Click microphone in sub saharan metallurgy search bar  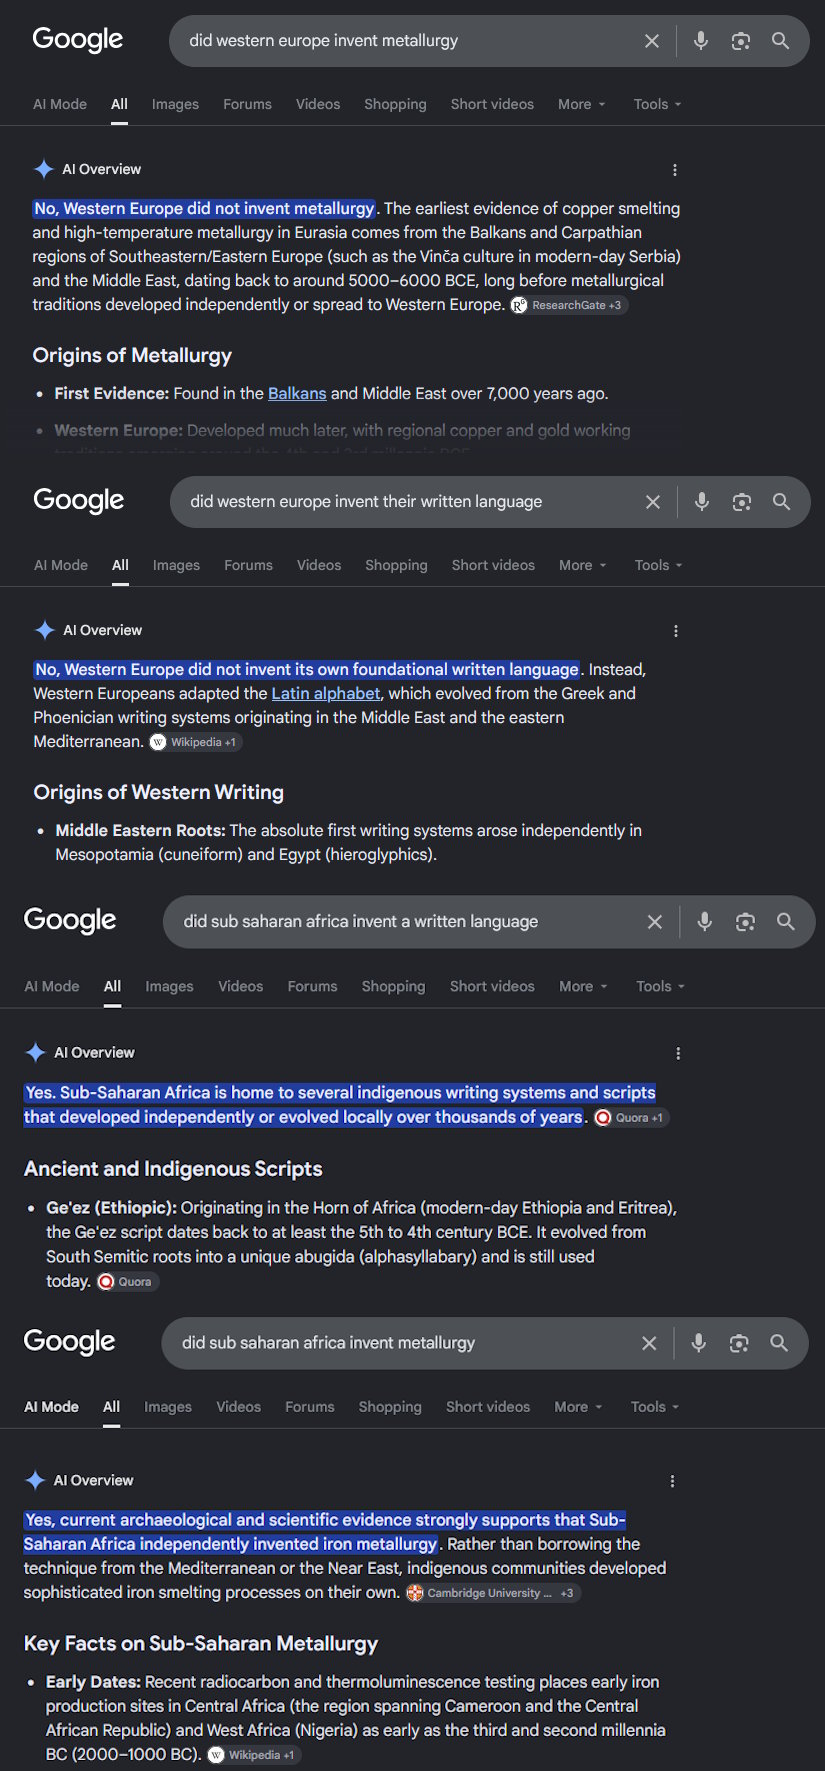(699, 1343)
